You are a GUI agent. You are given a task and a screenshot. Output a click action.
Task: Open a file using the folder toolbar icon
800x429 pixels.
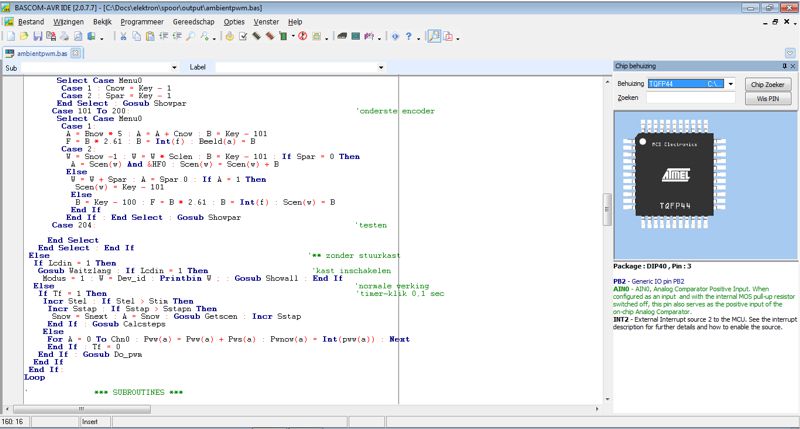pyautogui.click(x=24, y=36)
